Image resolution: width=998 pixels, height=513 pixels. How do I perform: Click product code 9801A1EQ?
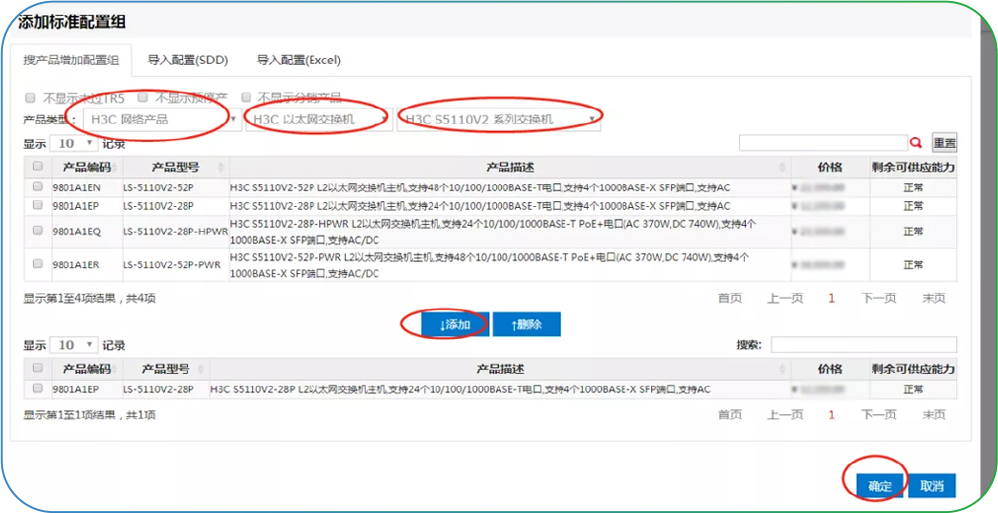[x=76, y=232]
